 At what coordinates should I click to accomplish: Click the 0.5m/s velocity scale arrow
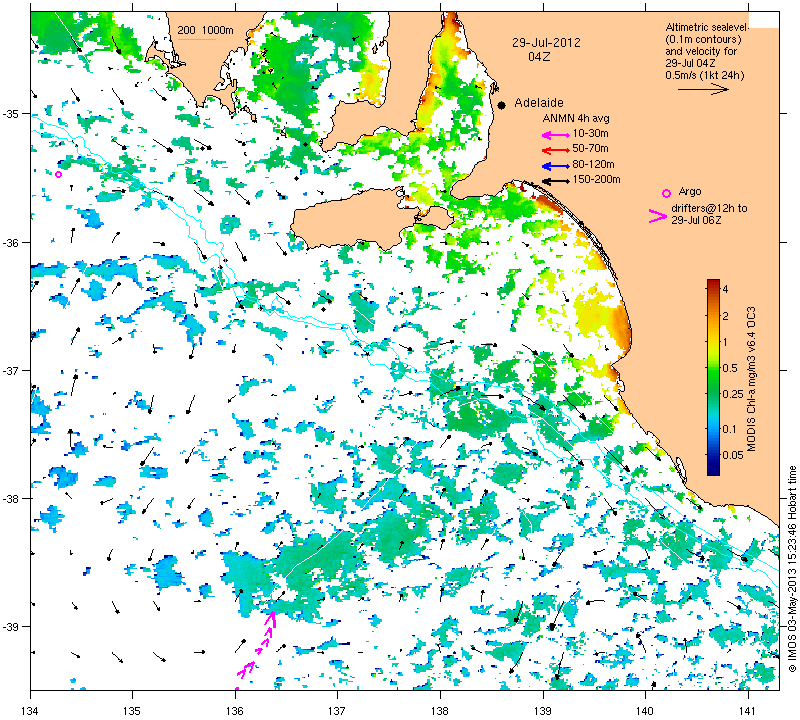pyautogui.click(x=704, y=89)
